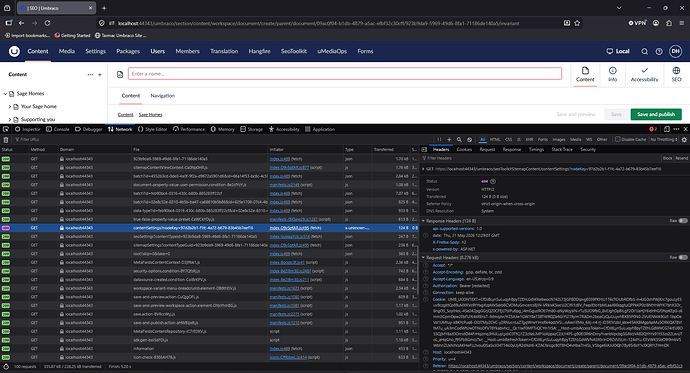Screen dimensions: 690x373
Task: Clear network log with trash icon
Action: point(6,139)
